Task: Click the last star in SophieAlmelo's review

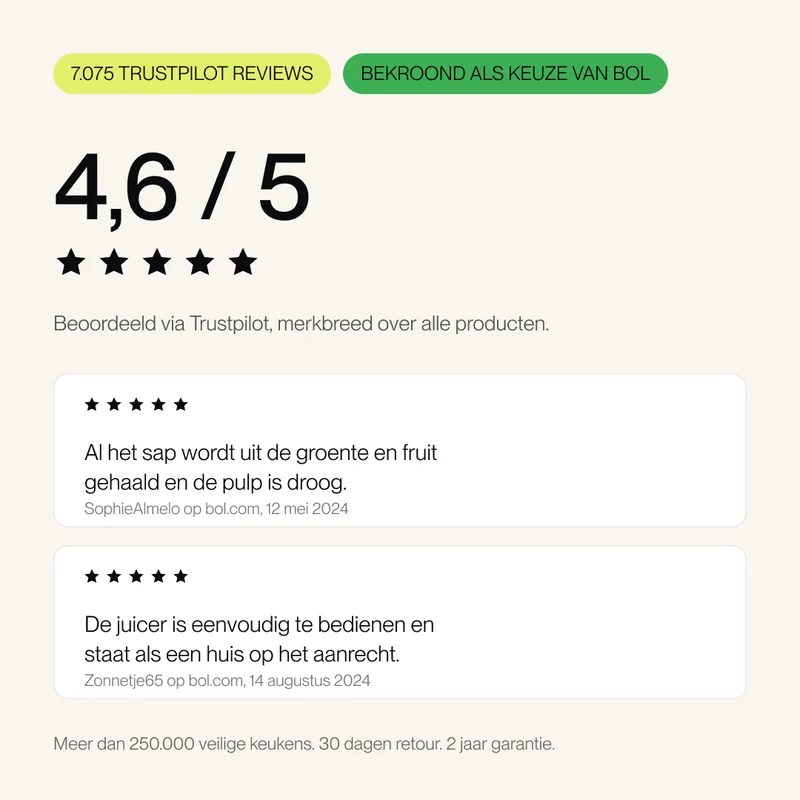Action: pos(181,405)
